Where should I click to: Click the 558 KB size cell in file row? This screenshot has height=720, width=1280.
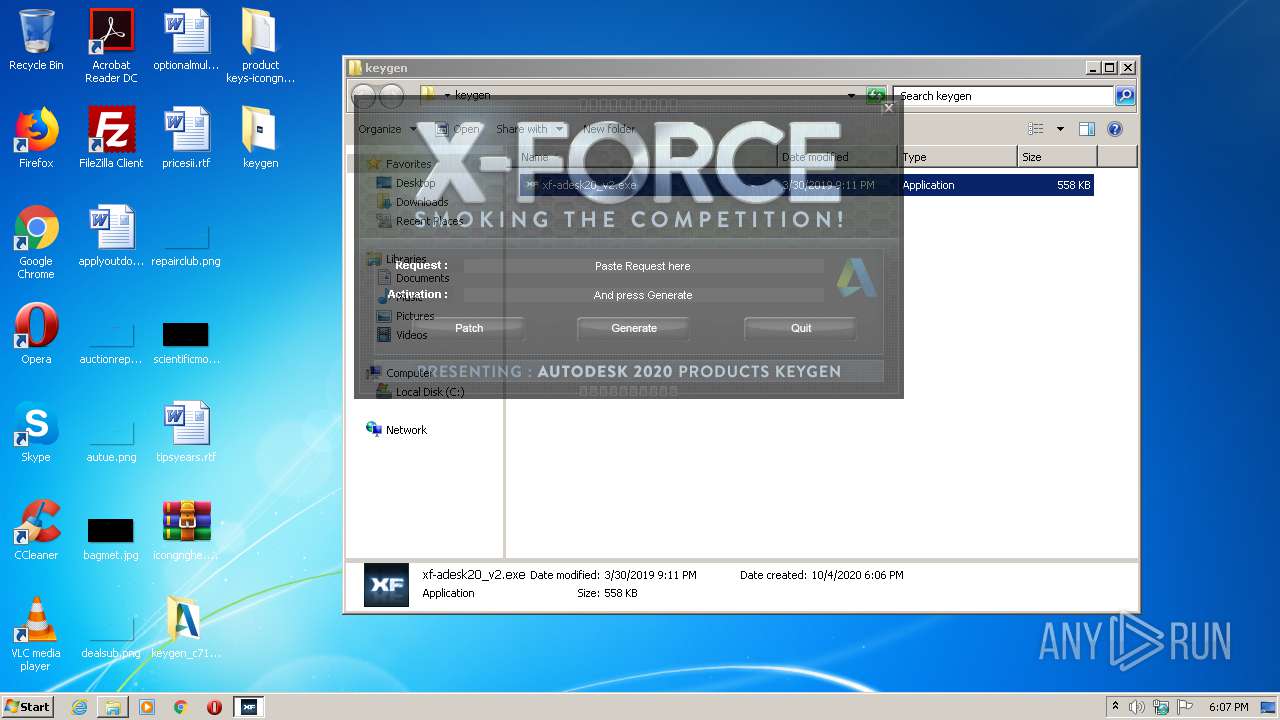point(1073,185)
